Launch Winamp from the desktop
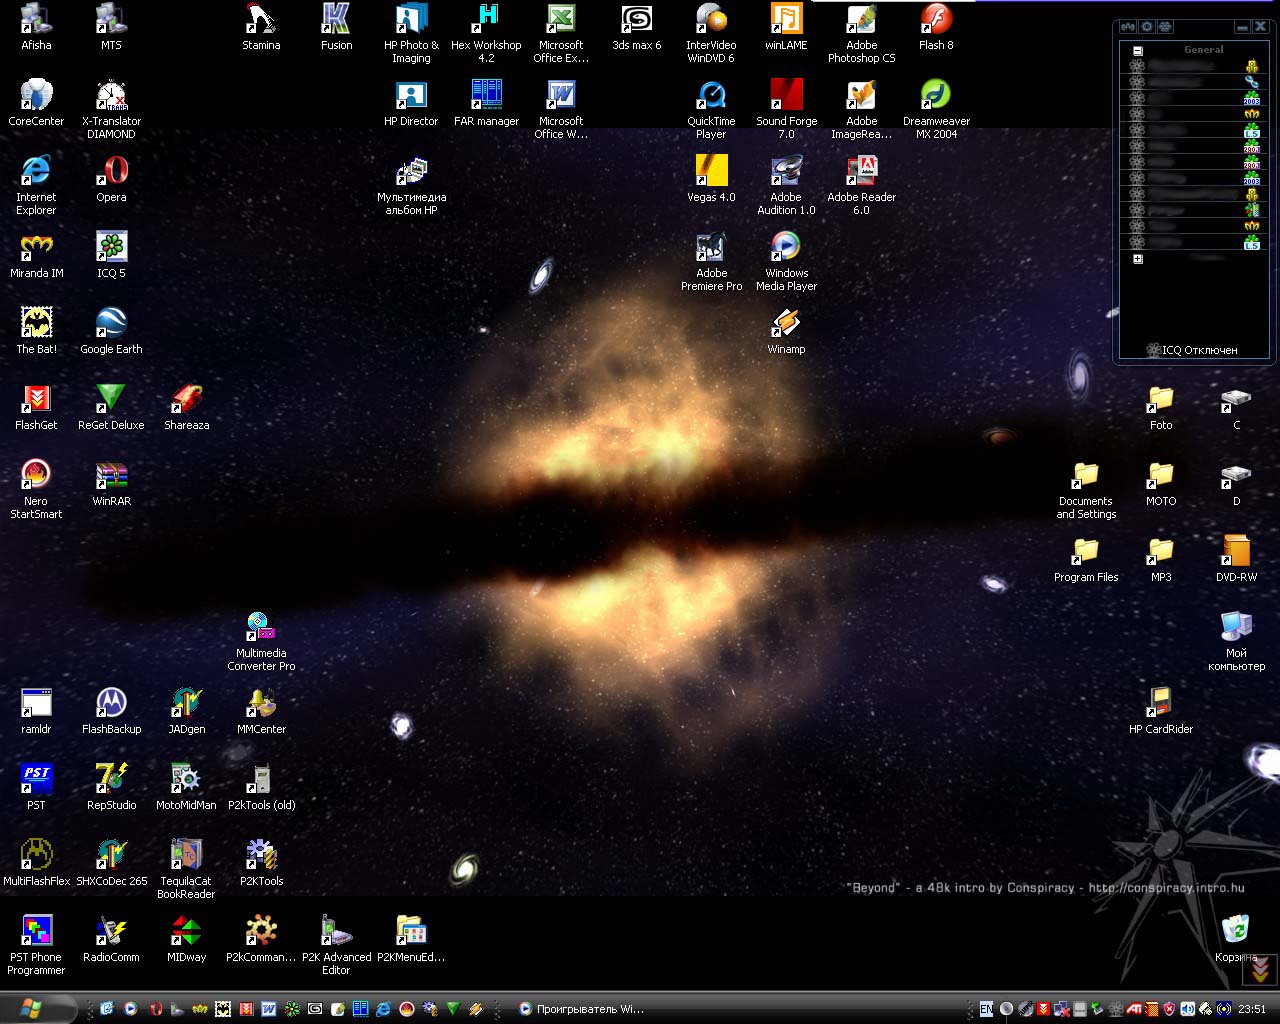This screenshot has width=1280, height=1024. click(786, 331)
